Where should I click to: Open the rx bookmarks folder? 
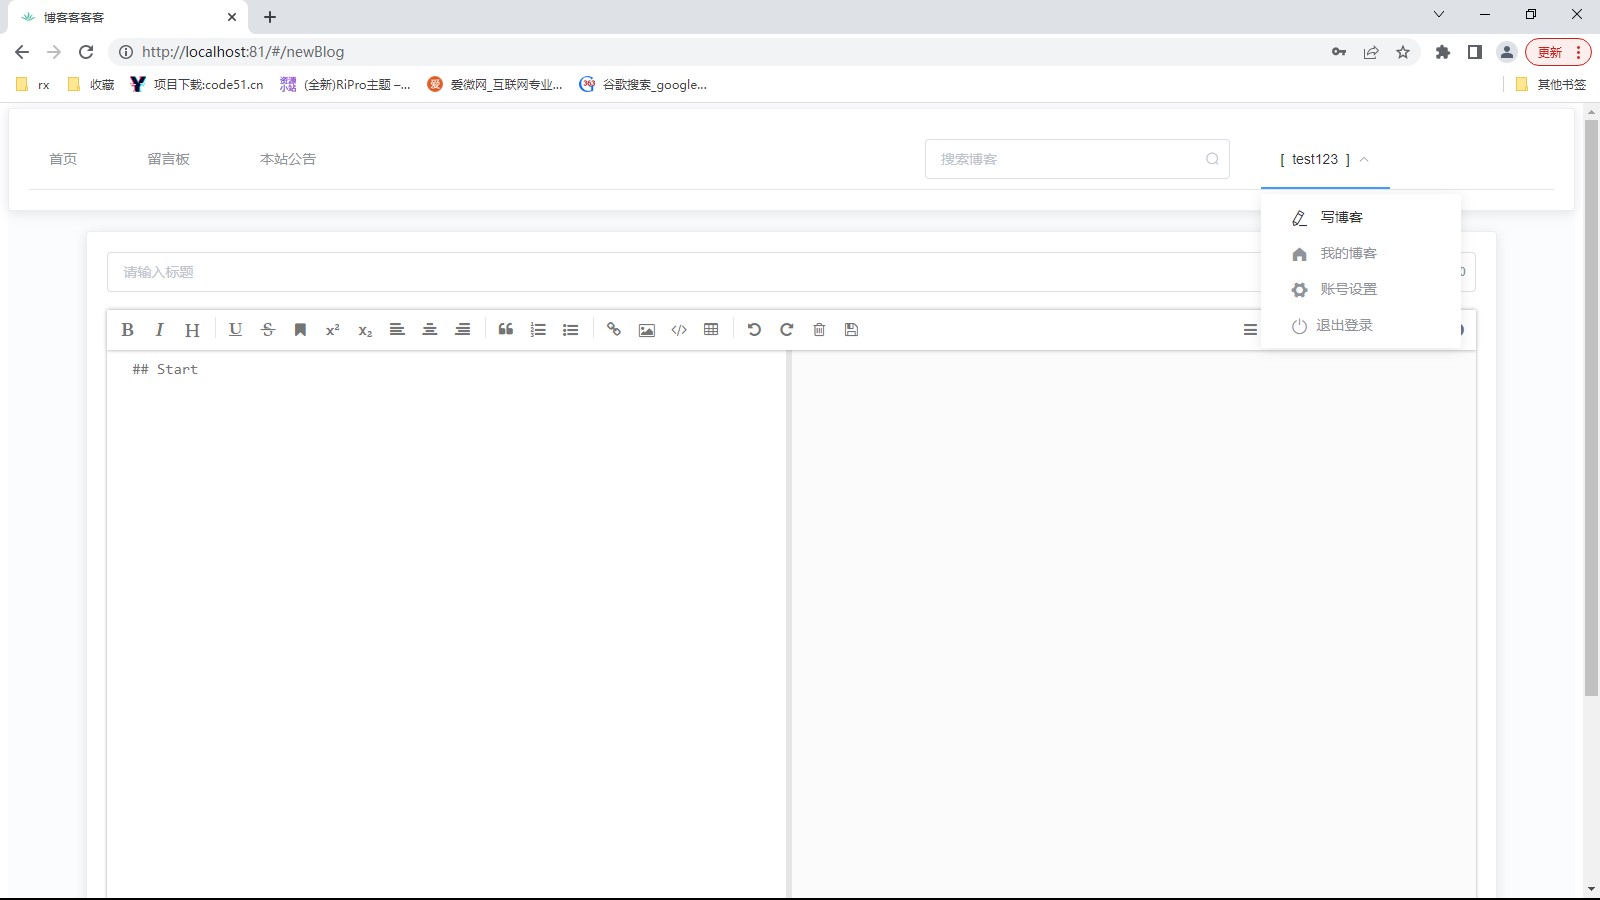[33, 85]
